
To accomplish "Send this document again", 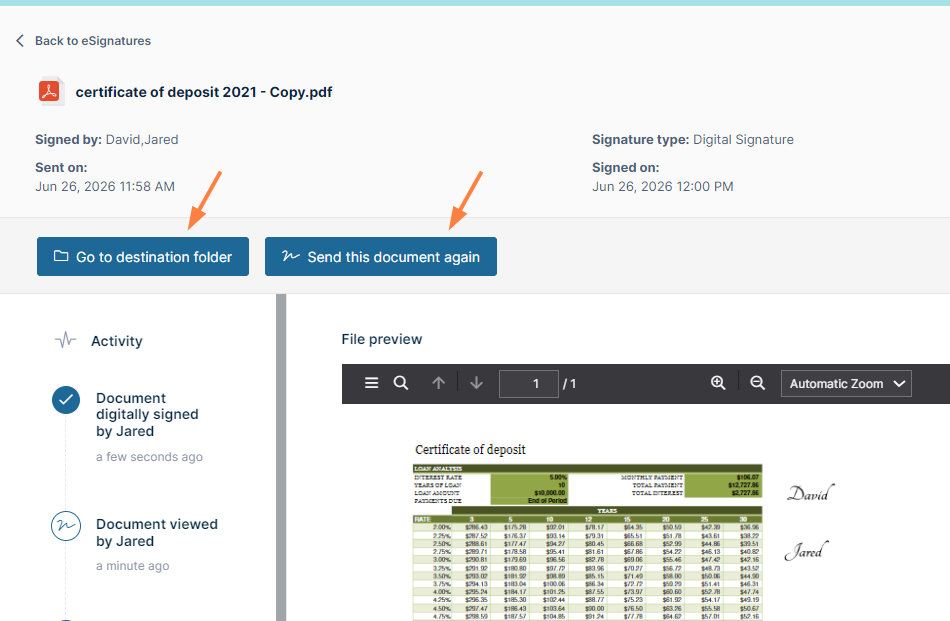I will 380,256.
